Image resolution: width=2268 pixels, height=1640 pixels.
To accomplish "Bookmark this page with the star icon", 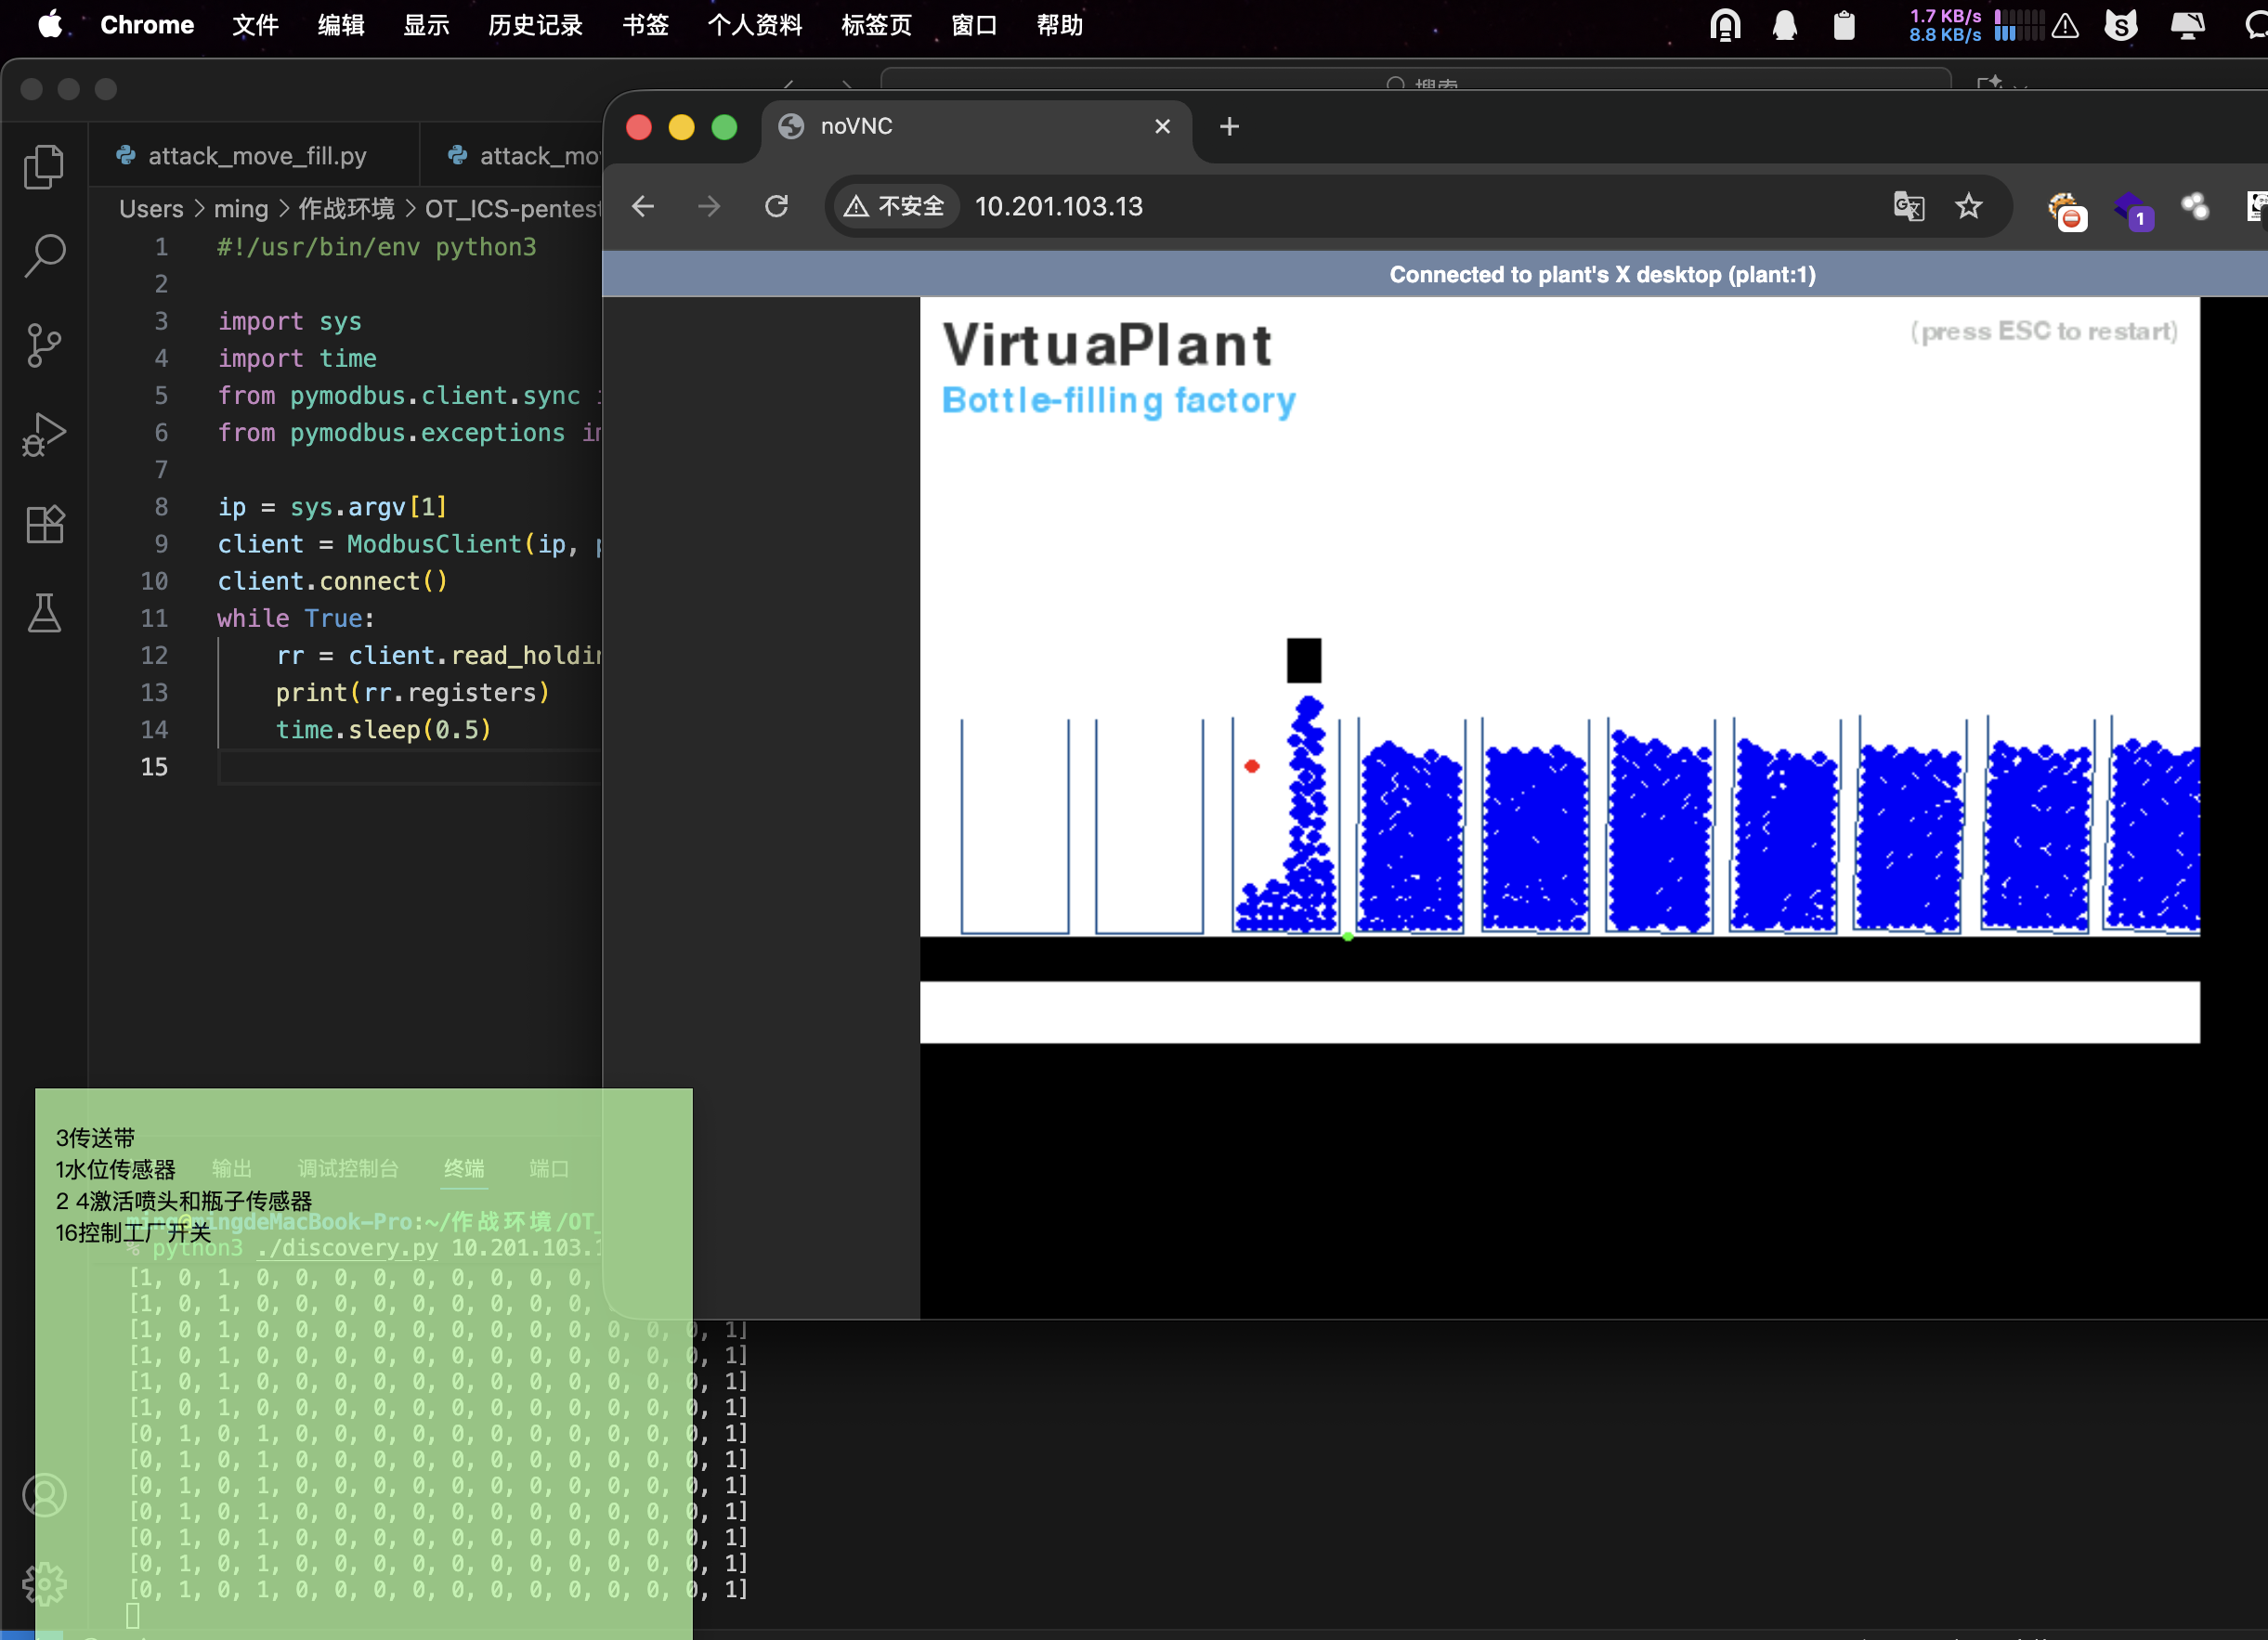I will pyautogui.click(x=1968, y=207).
